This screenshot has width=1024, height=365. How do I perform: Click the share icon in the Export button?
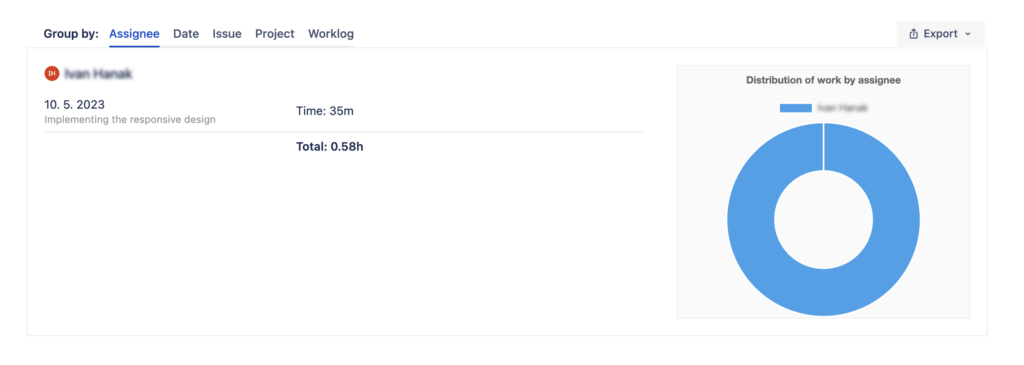pos(914,34)
